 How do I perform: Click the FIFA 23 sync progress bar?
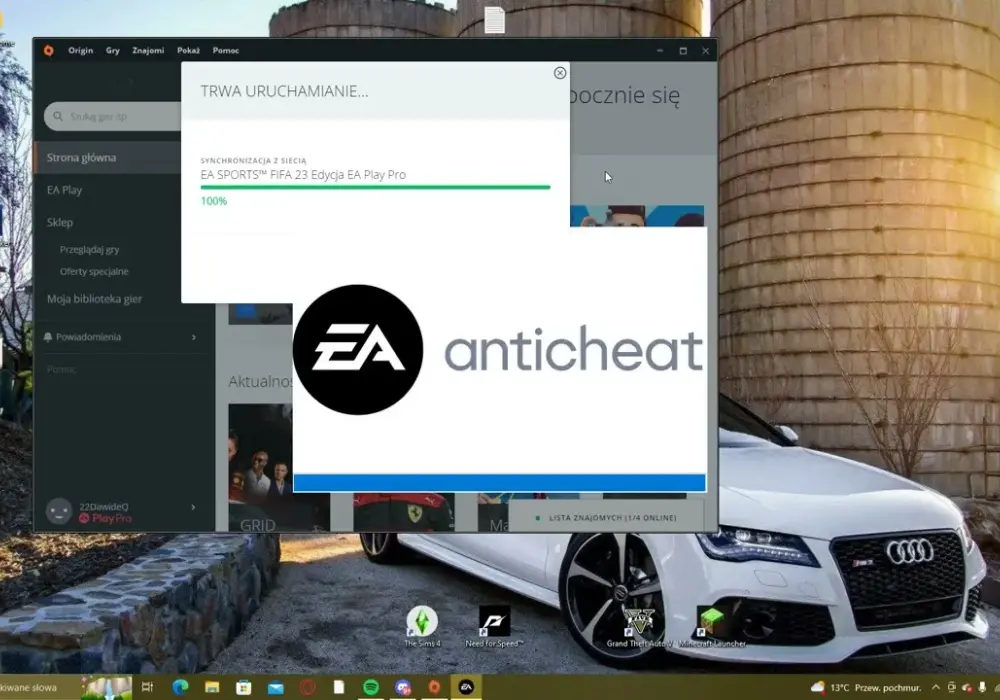(375, 187)
